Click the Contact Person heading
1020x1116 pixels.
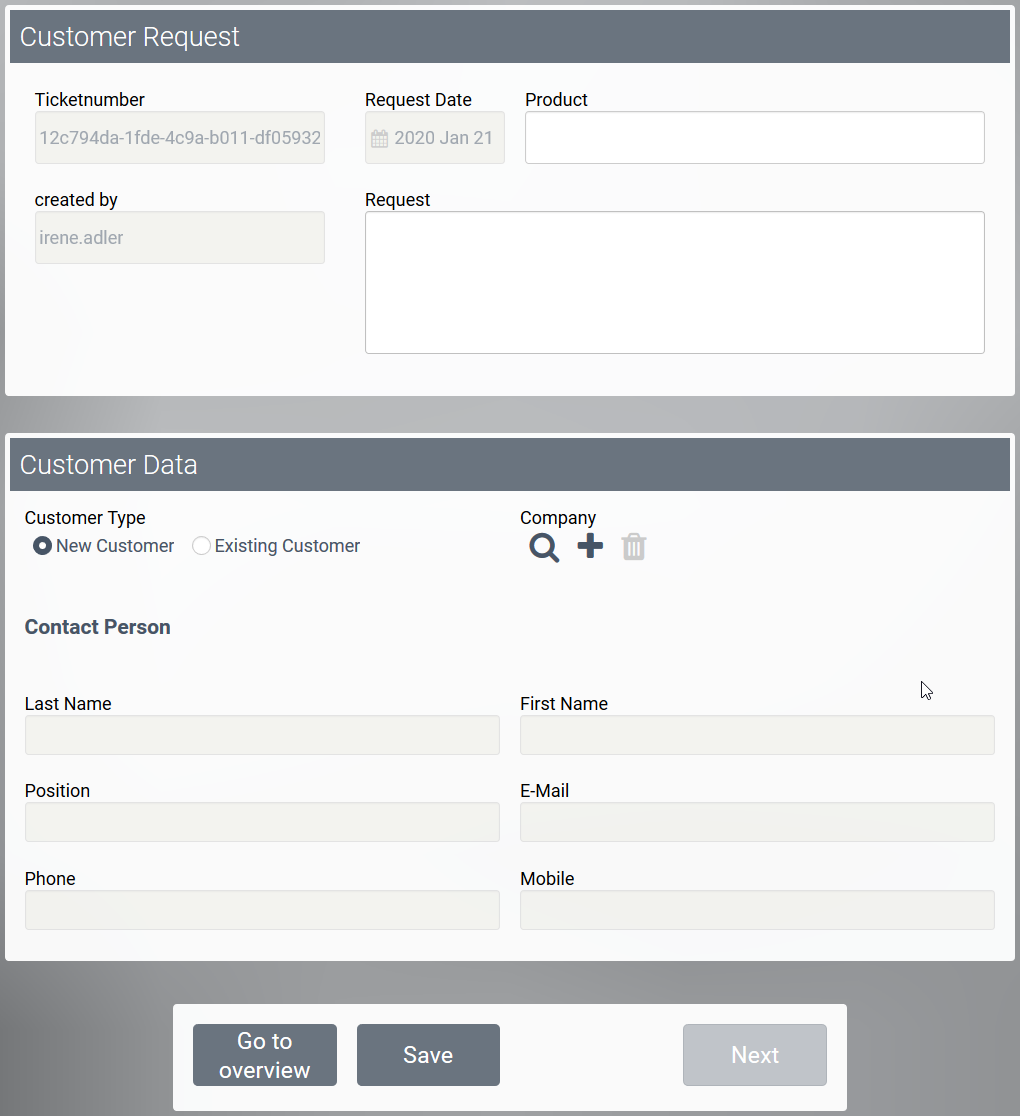(x=98, y=627)
